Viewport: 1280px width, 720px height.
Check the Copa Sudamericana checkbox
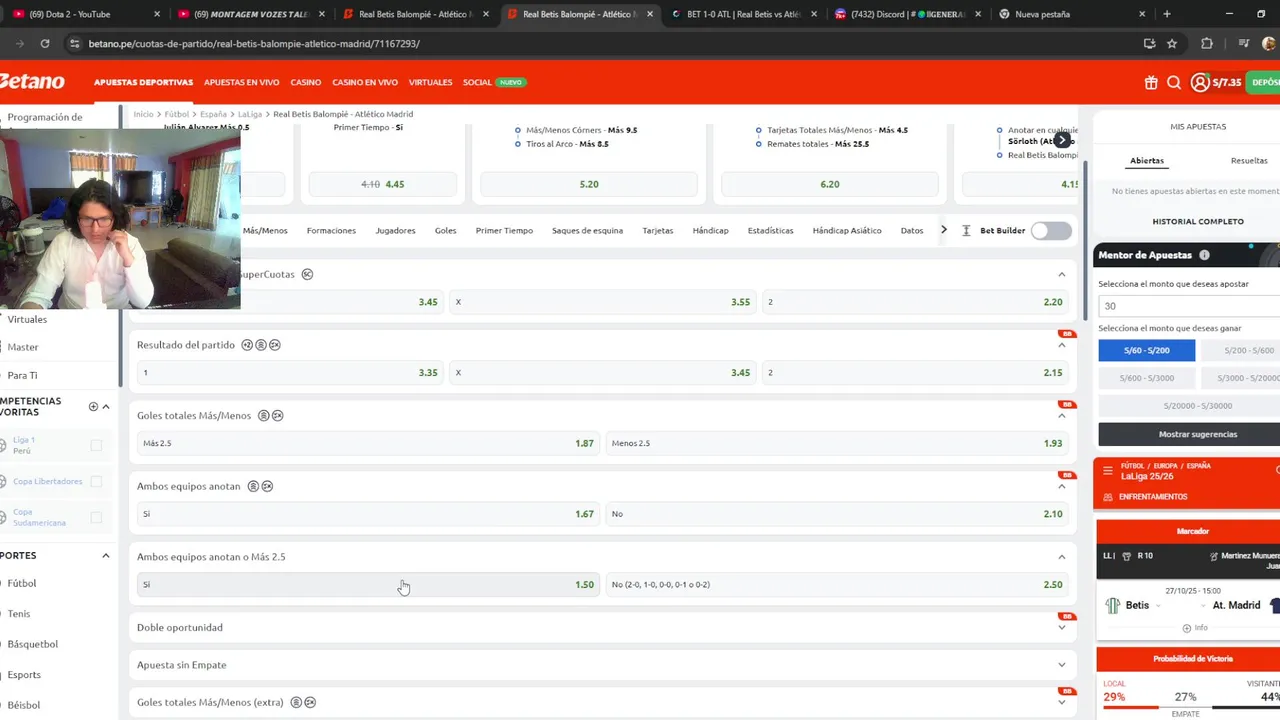[96, 517]
